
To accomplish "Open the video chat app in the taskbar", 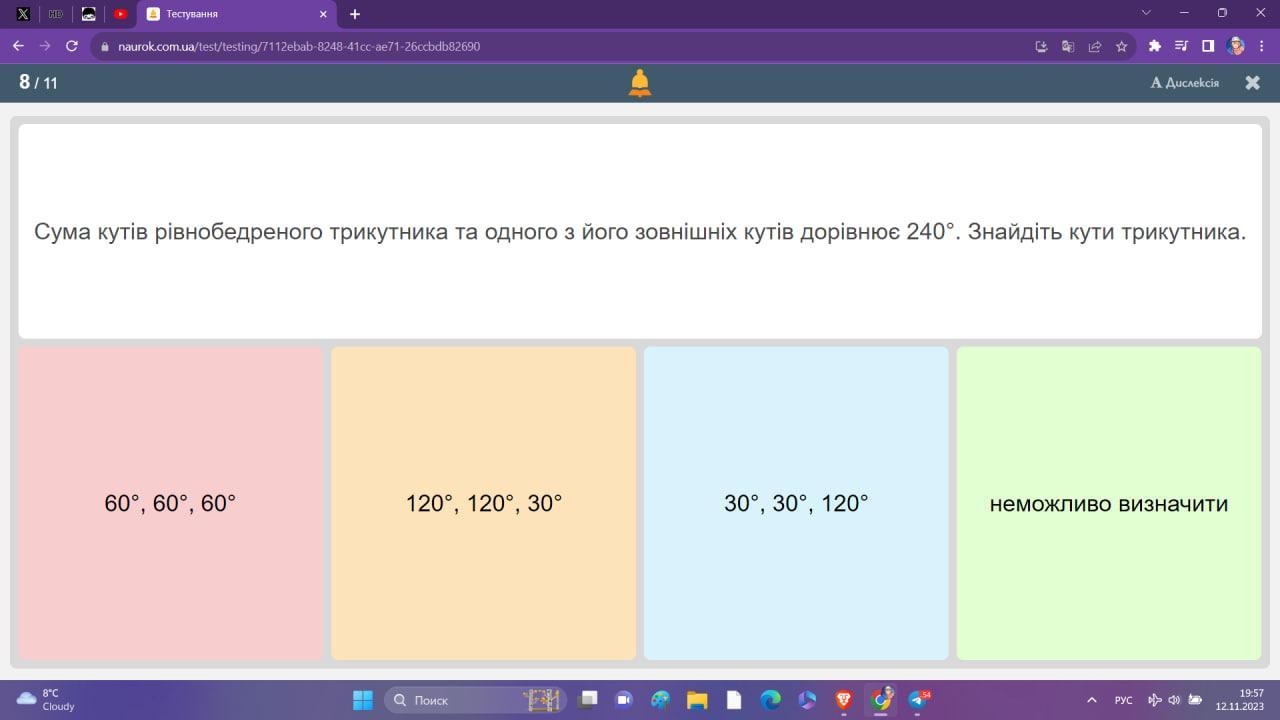I will tap(624, 700).
